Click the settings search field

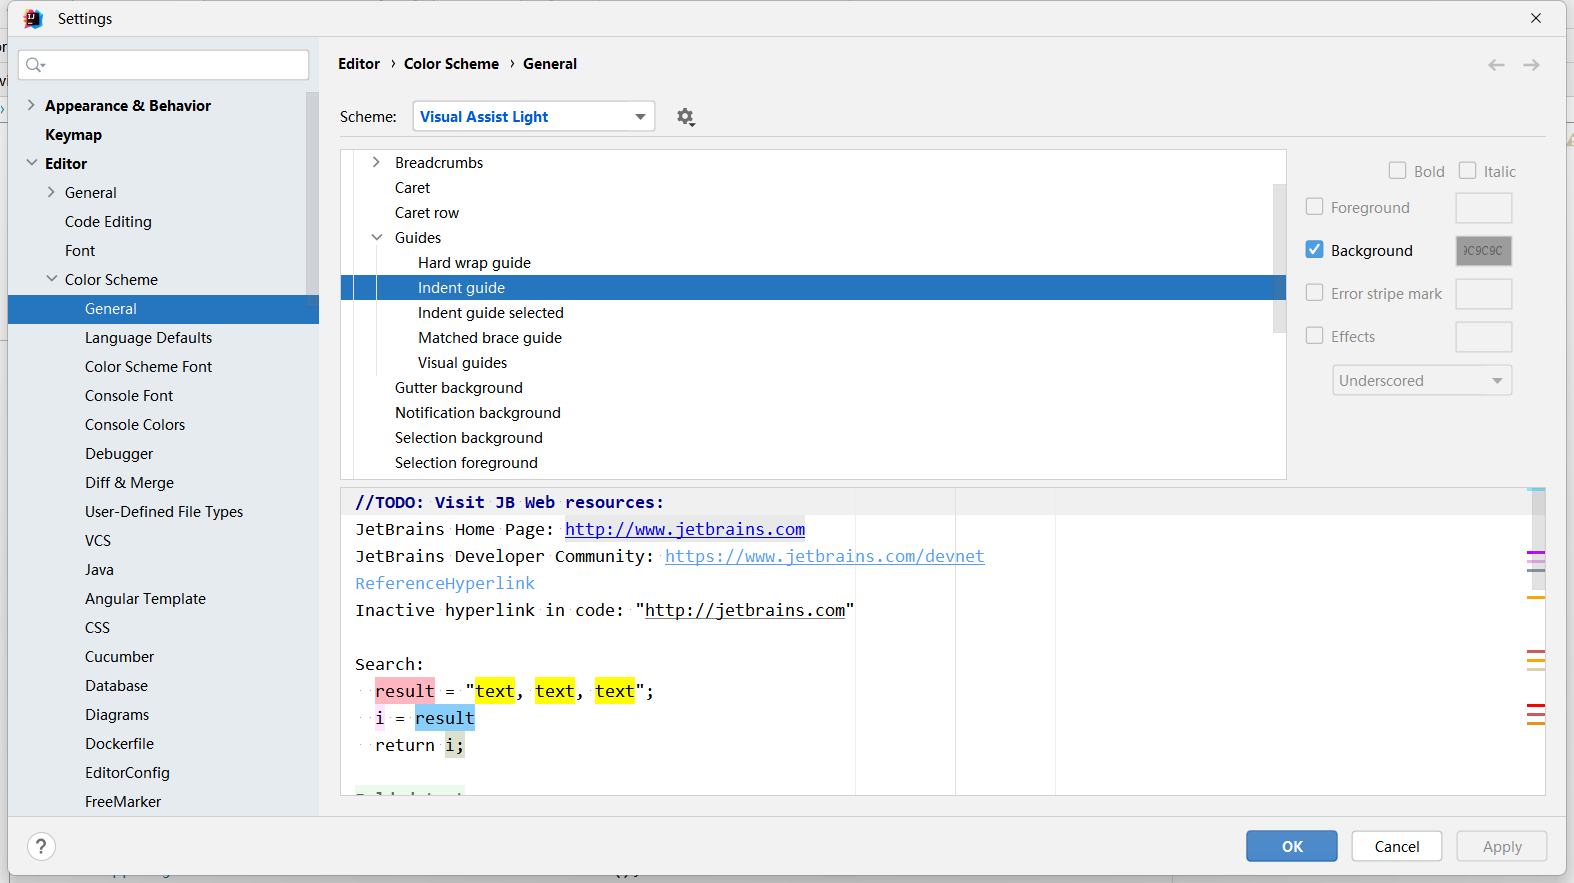tap(164, 65)
